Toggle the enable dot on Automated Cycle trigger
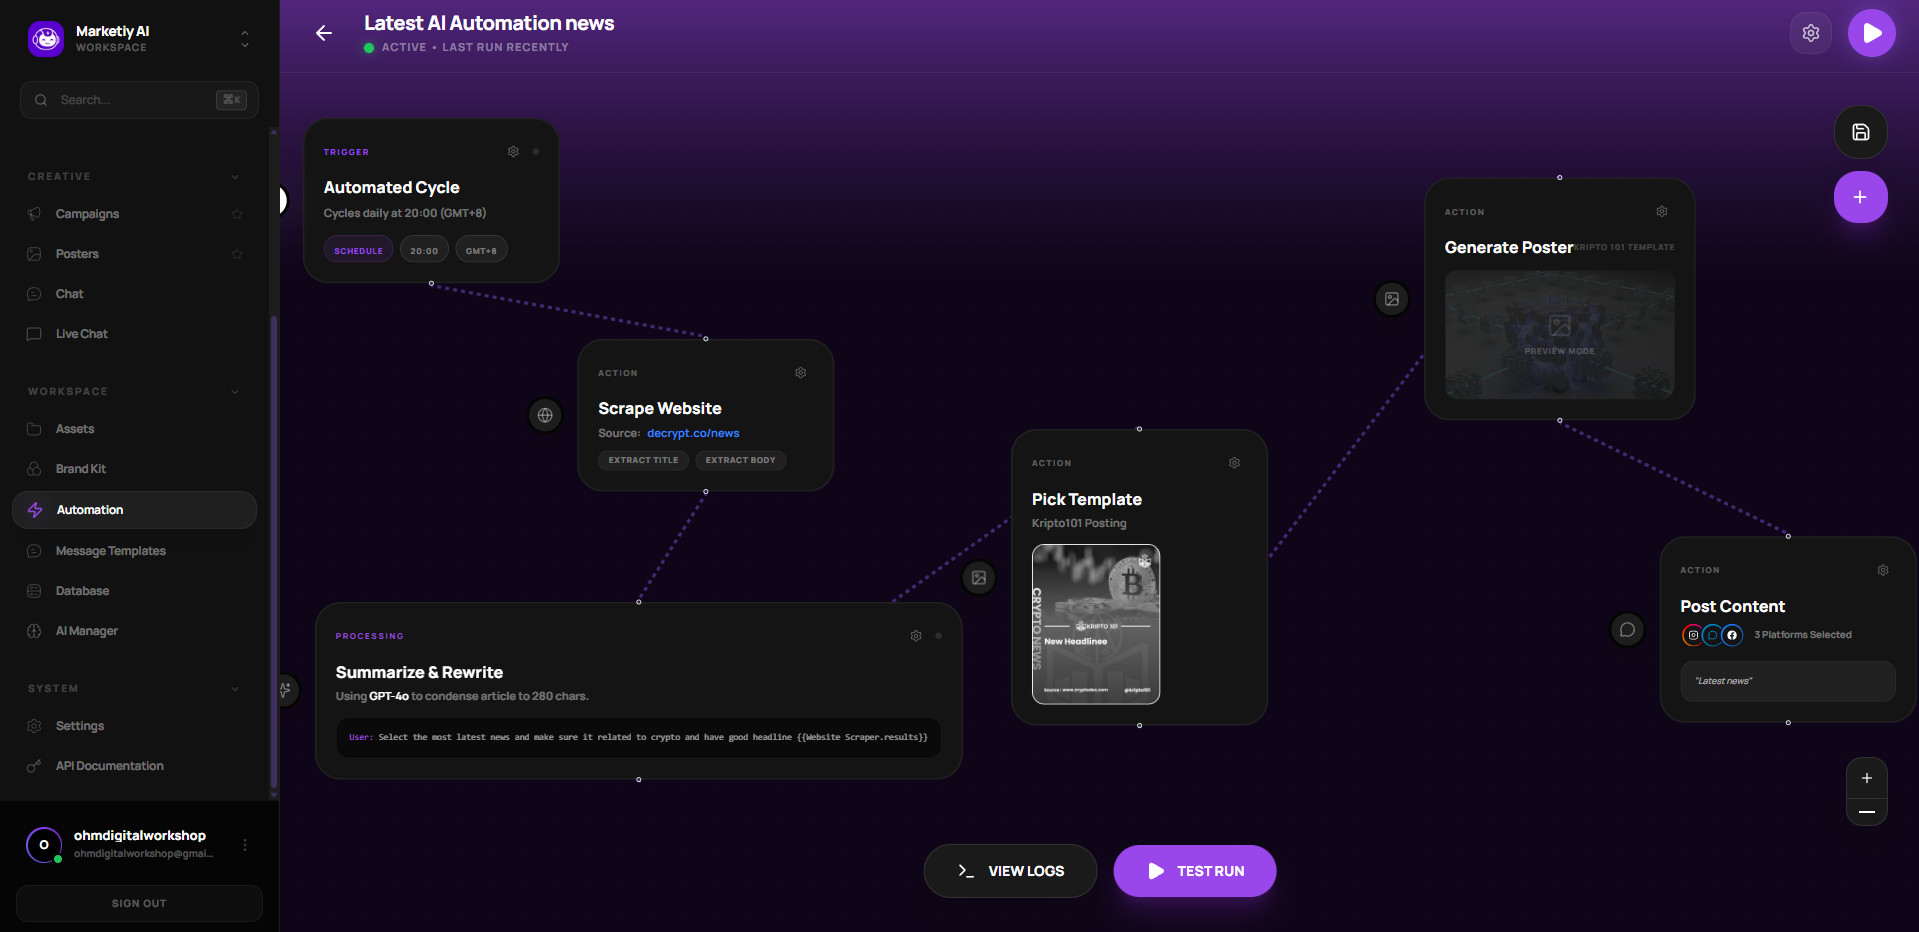The width and height of the screenshot is (1919, 932). pyautogui.click(x=536, y=151)
